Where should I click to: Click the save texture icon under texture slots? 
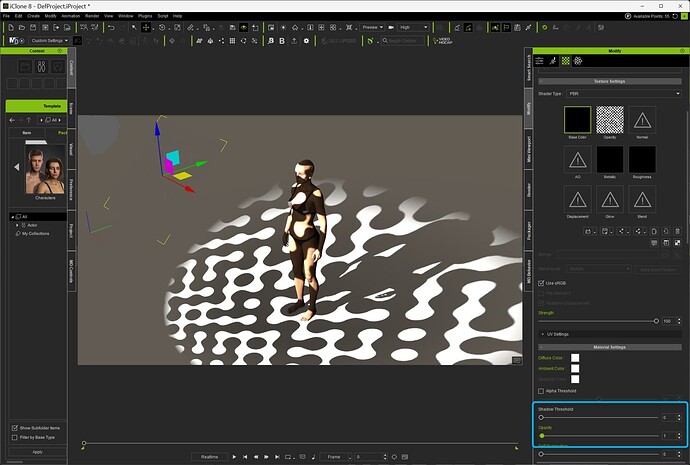pyautogui.click(x=606, y=231)
